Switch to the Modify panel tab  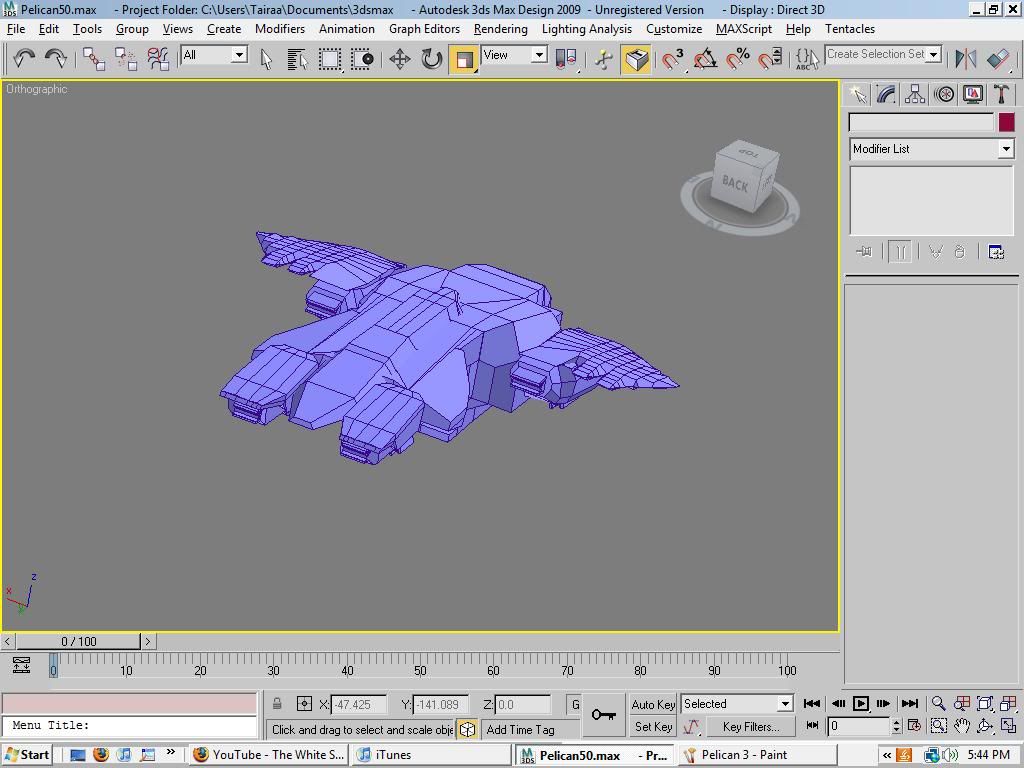click(x=886, y=95)
